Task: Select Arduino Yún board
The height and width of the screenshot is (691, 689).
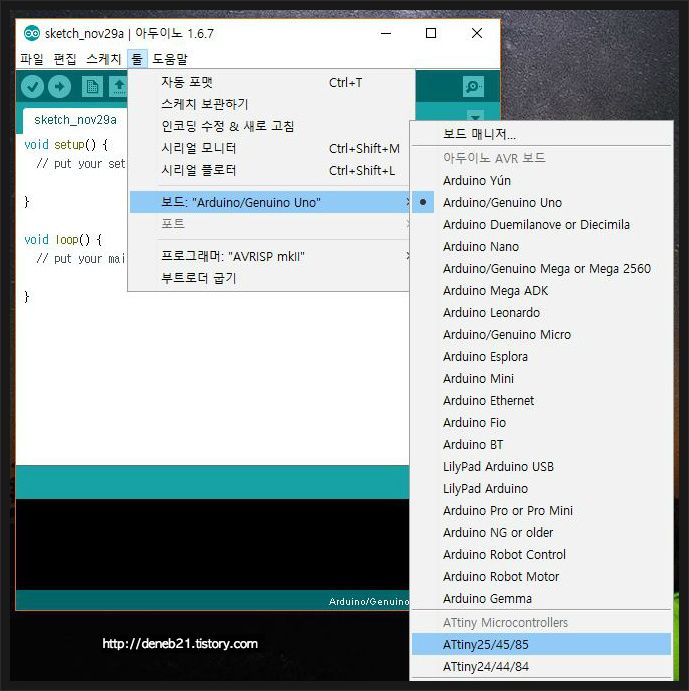Action: click(541, 180)
